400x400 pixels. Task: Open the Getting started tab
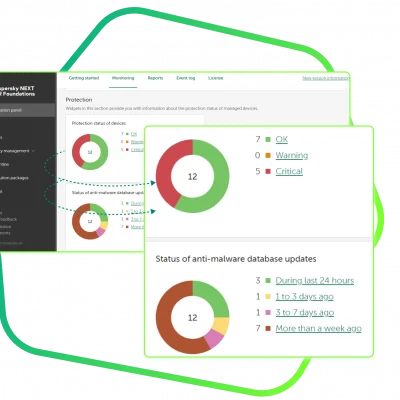84,78
